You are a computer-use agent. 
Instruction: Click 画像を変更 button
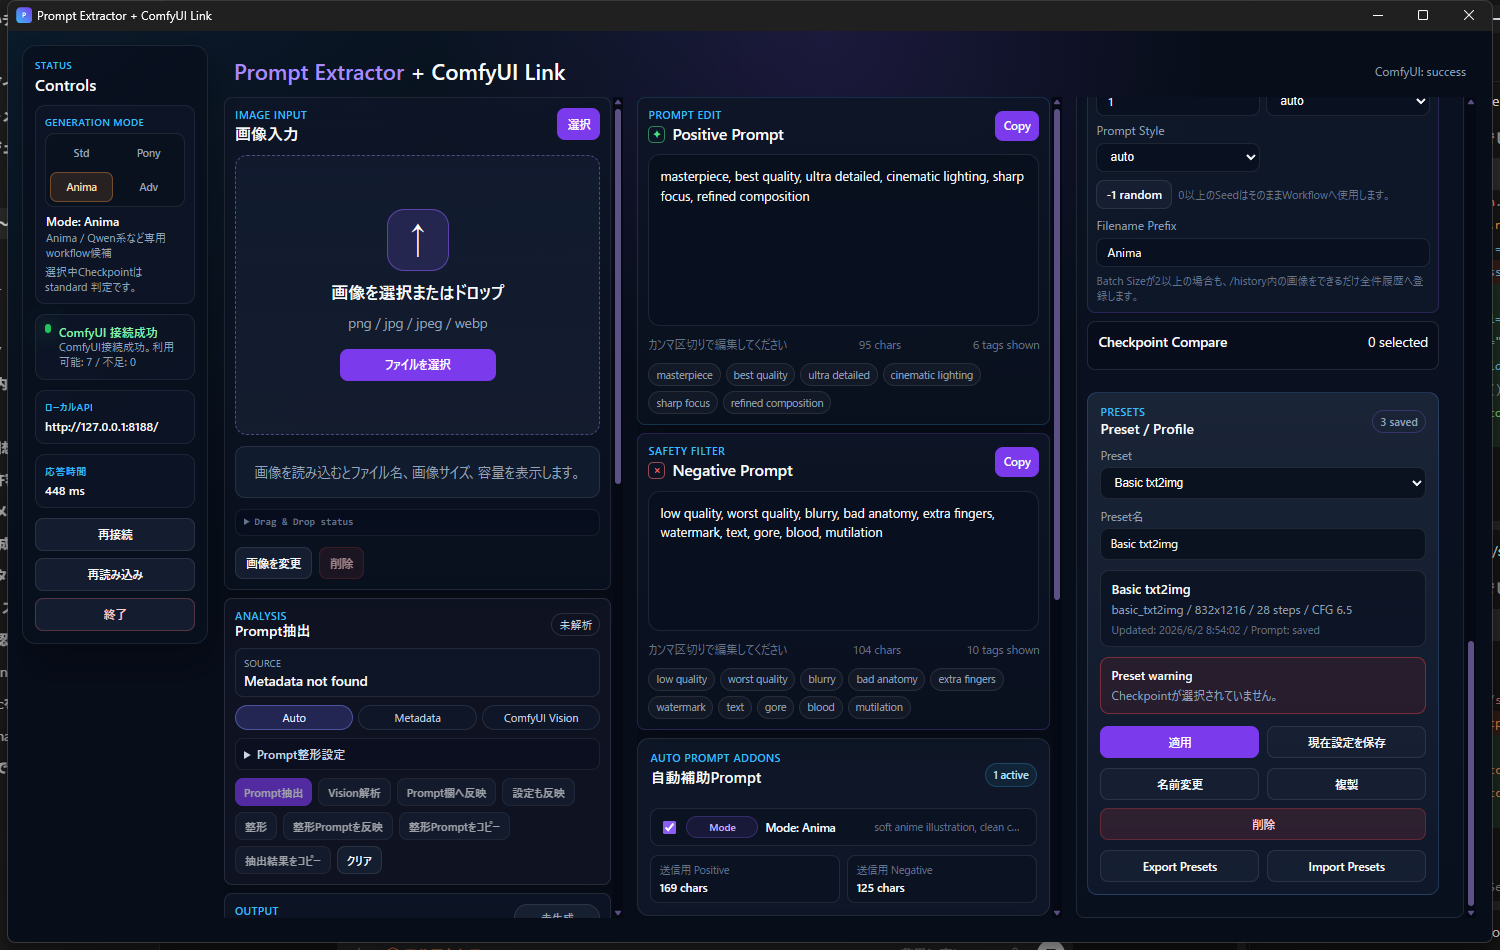click(274, 564)
